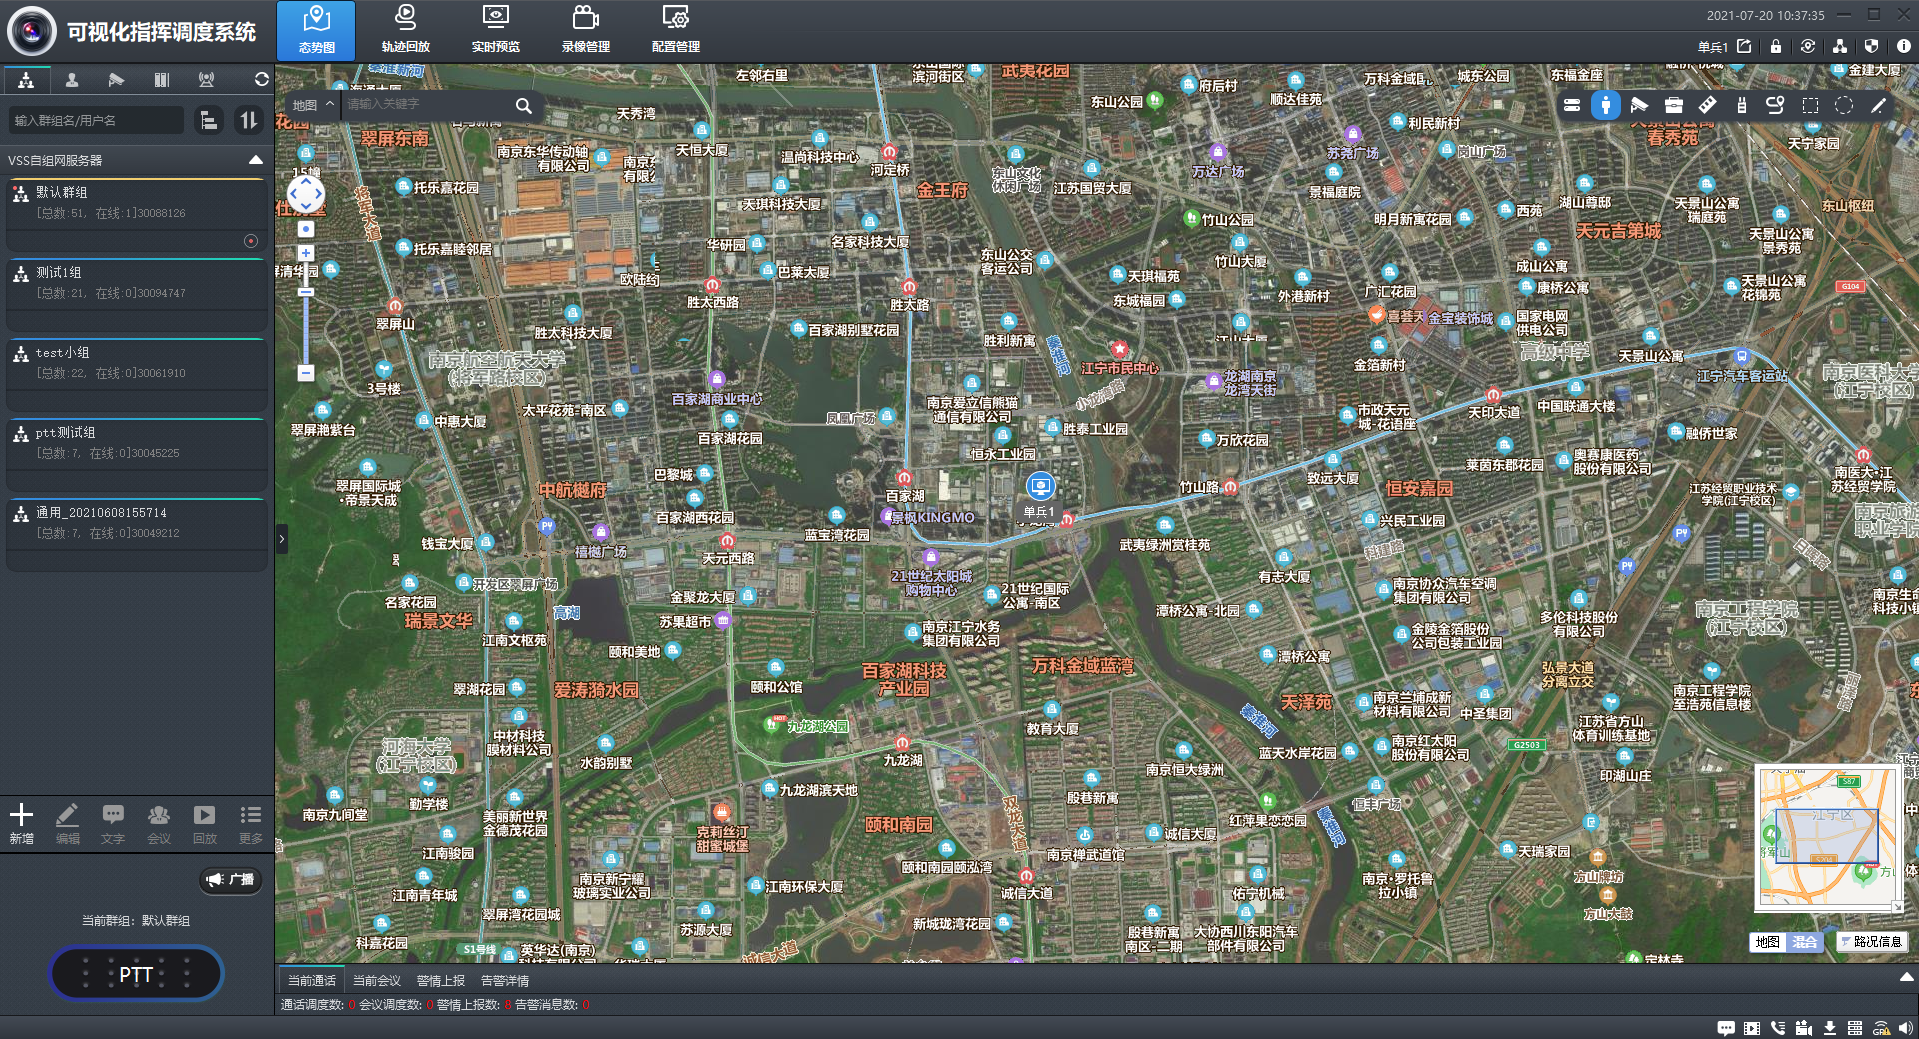Click the 广播 broadcast button
Image resolution: width=1919 pixels, height=1039 pixels.
click(x=231, y=880)
